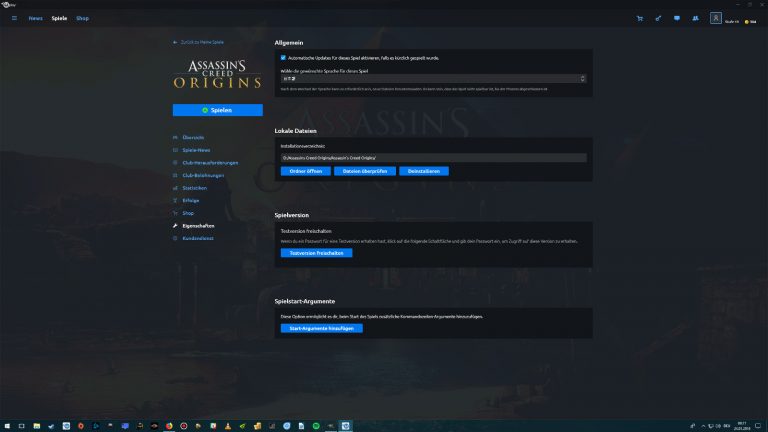Select Erfolge in the sidebar
The height and width of the screenshot is (432, 768).
pyautogui.click(x=191, y=200)
